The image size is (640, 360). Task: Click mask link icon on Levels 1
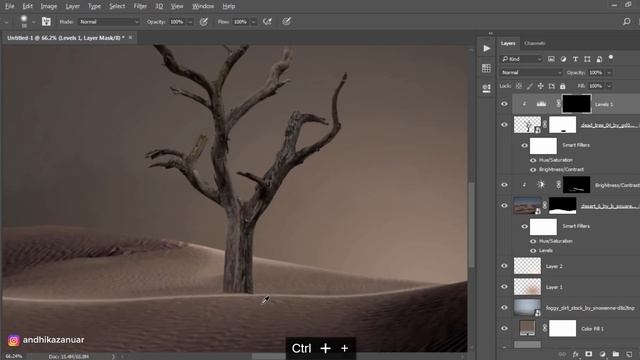[x=558, y=104]
